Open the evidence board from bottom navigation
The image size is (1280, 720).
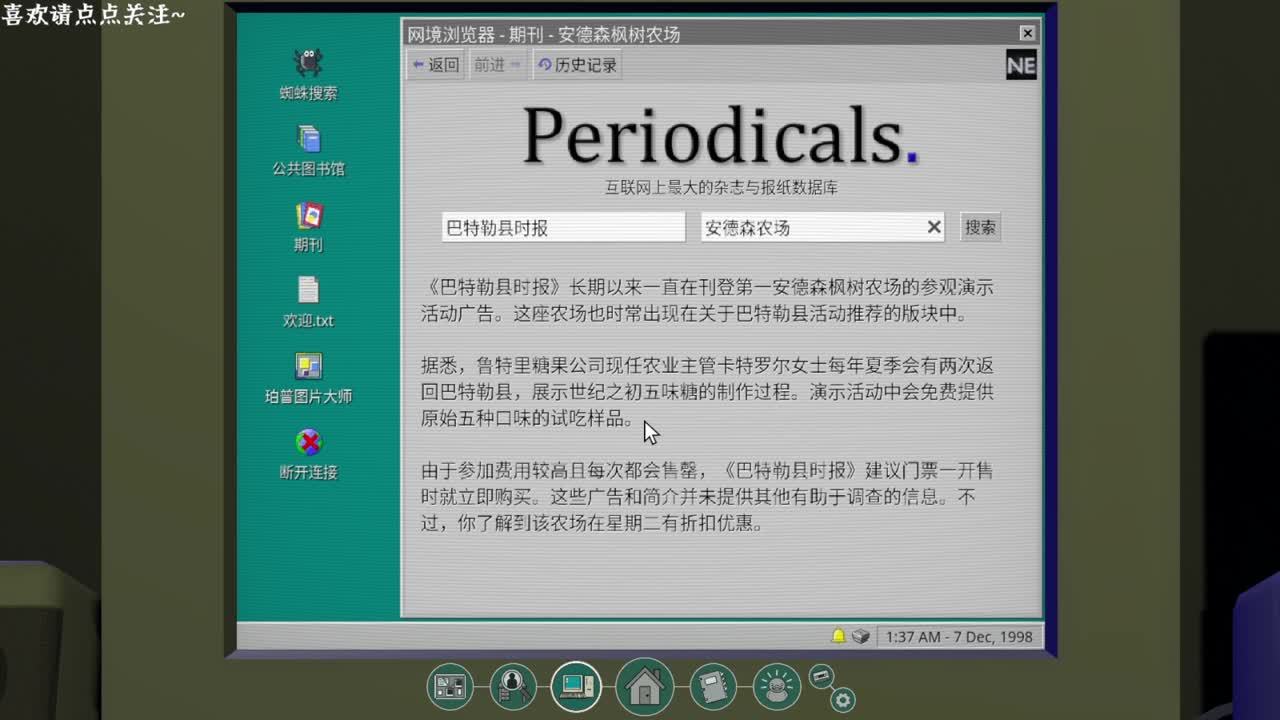[450, 686]
